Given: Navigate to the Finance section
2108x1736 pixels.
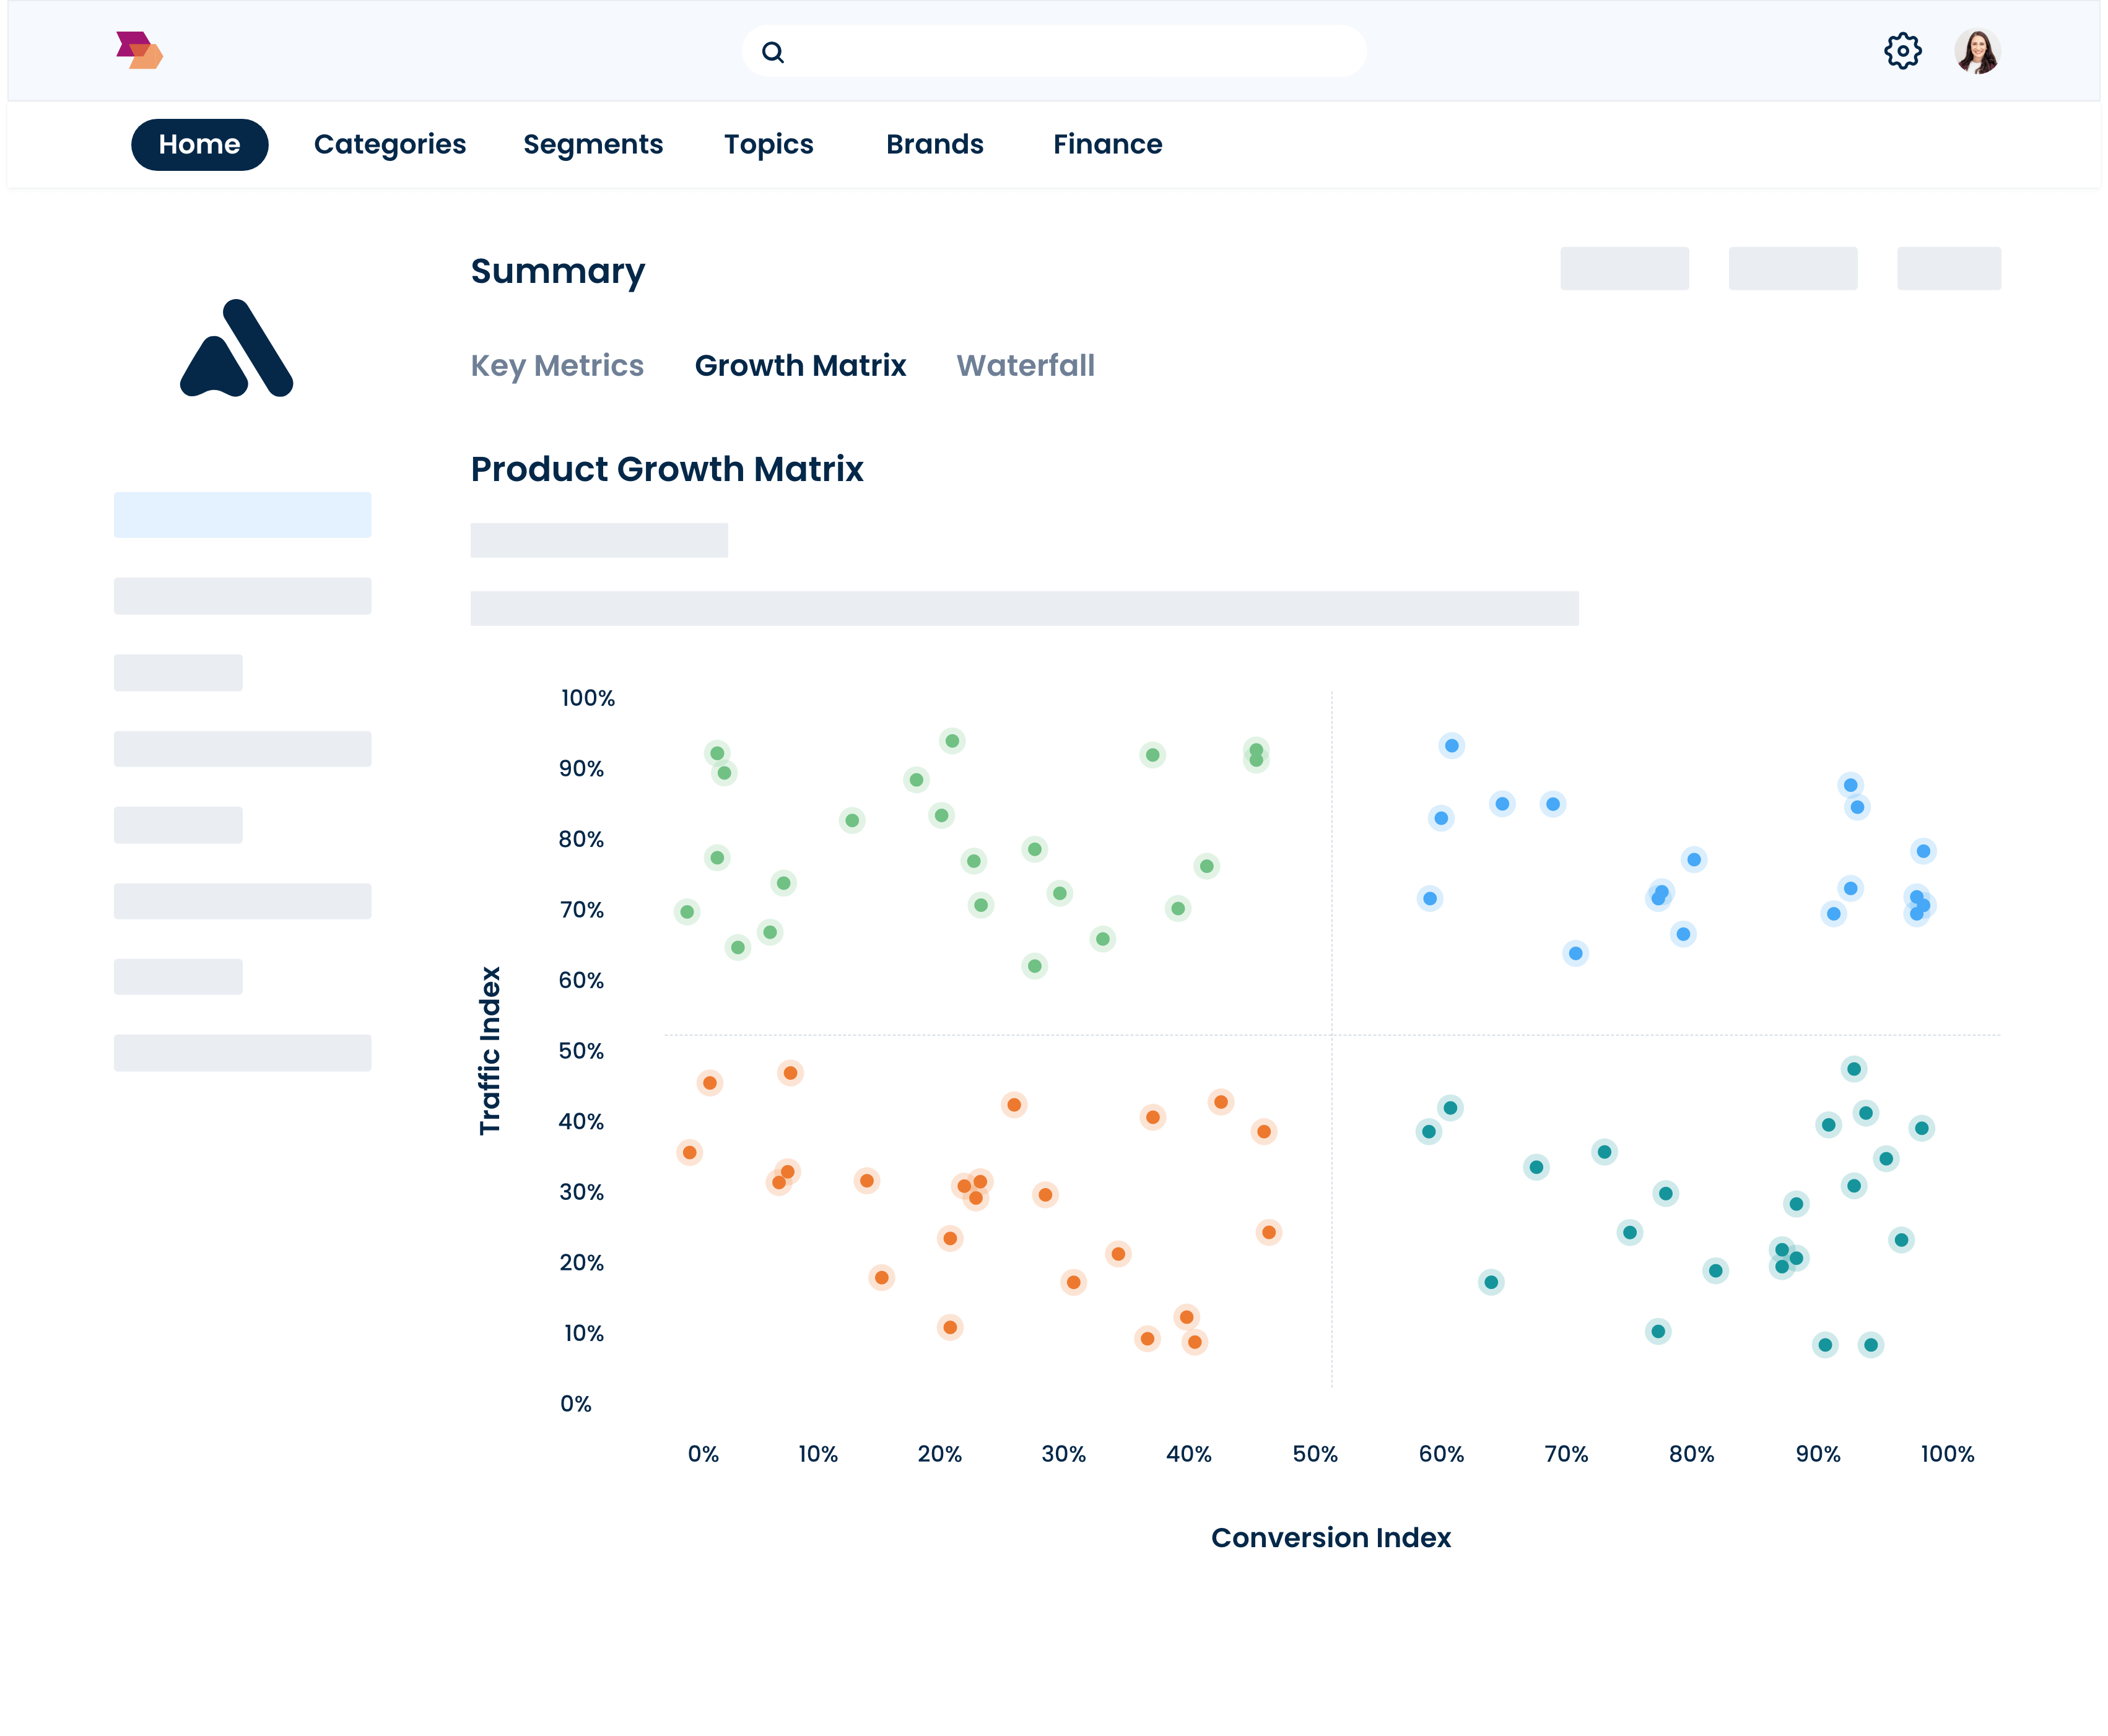Looking at the screenshot, I should point(1107,143).
